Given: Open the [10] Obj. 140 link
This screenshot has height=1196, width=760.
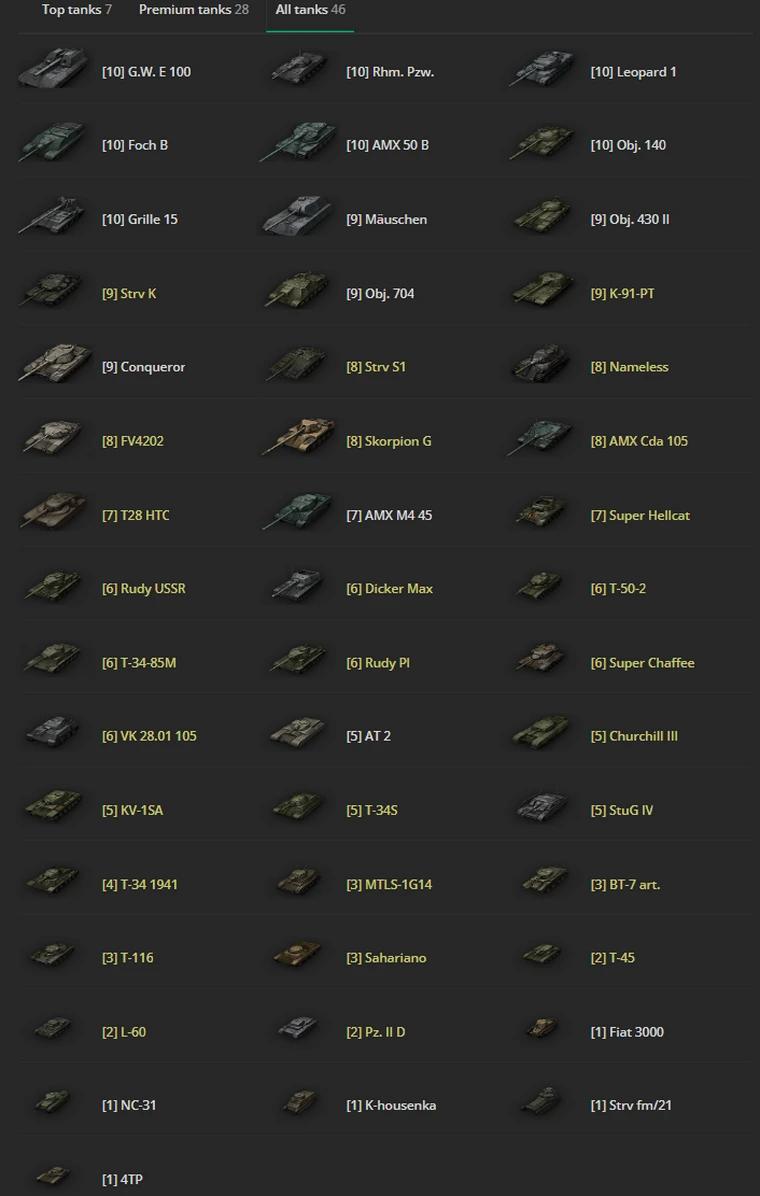Looking at the screenshot, I should (628, 145).
